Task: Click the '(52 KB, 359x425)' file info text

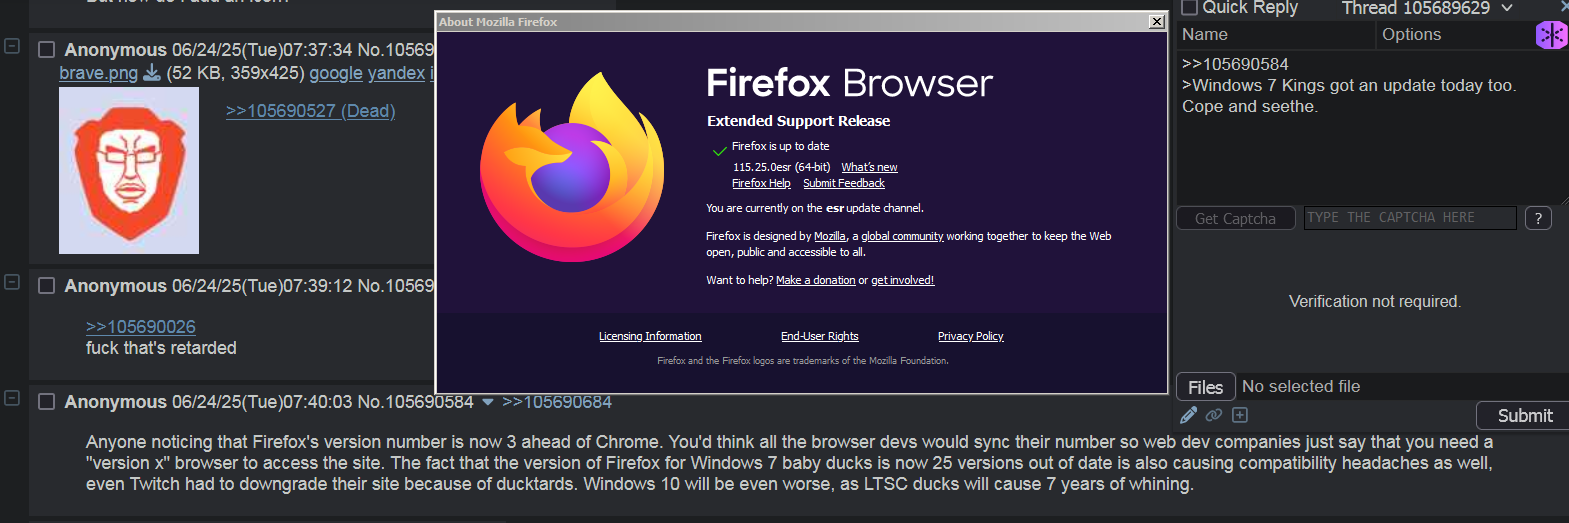Action: coord(235,73)
